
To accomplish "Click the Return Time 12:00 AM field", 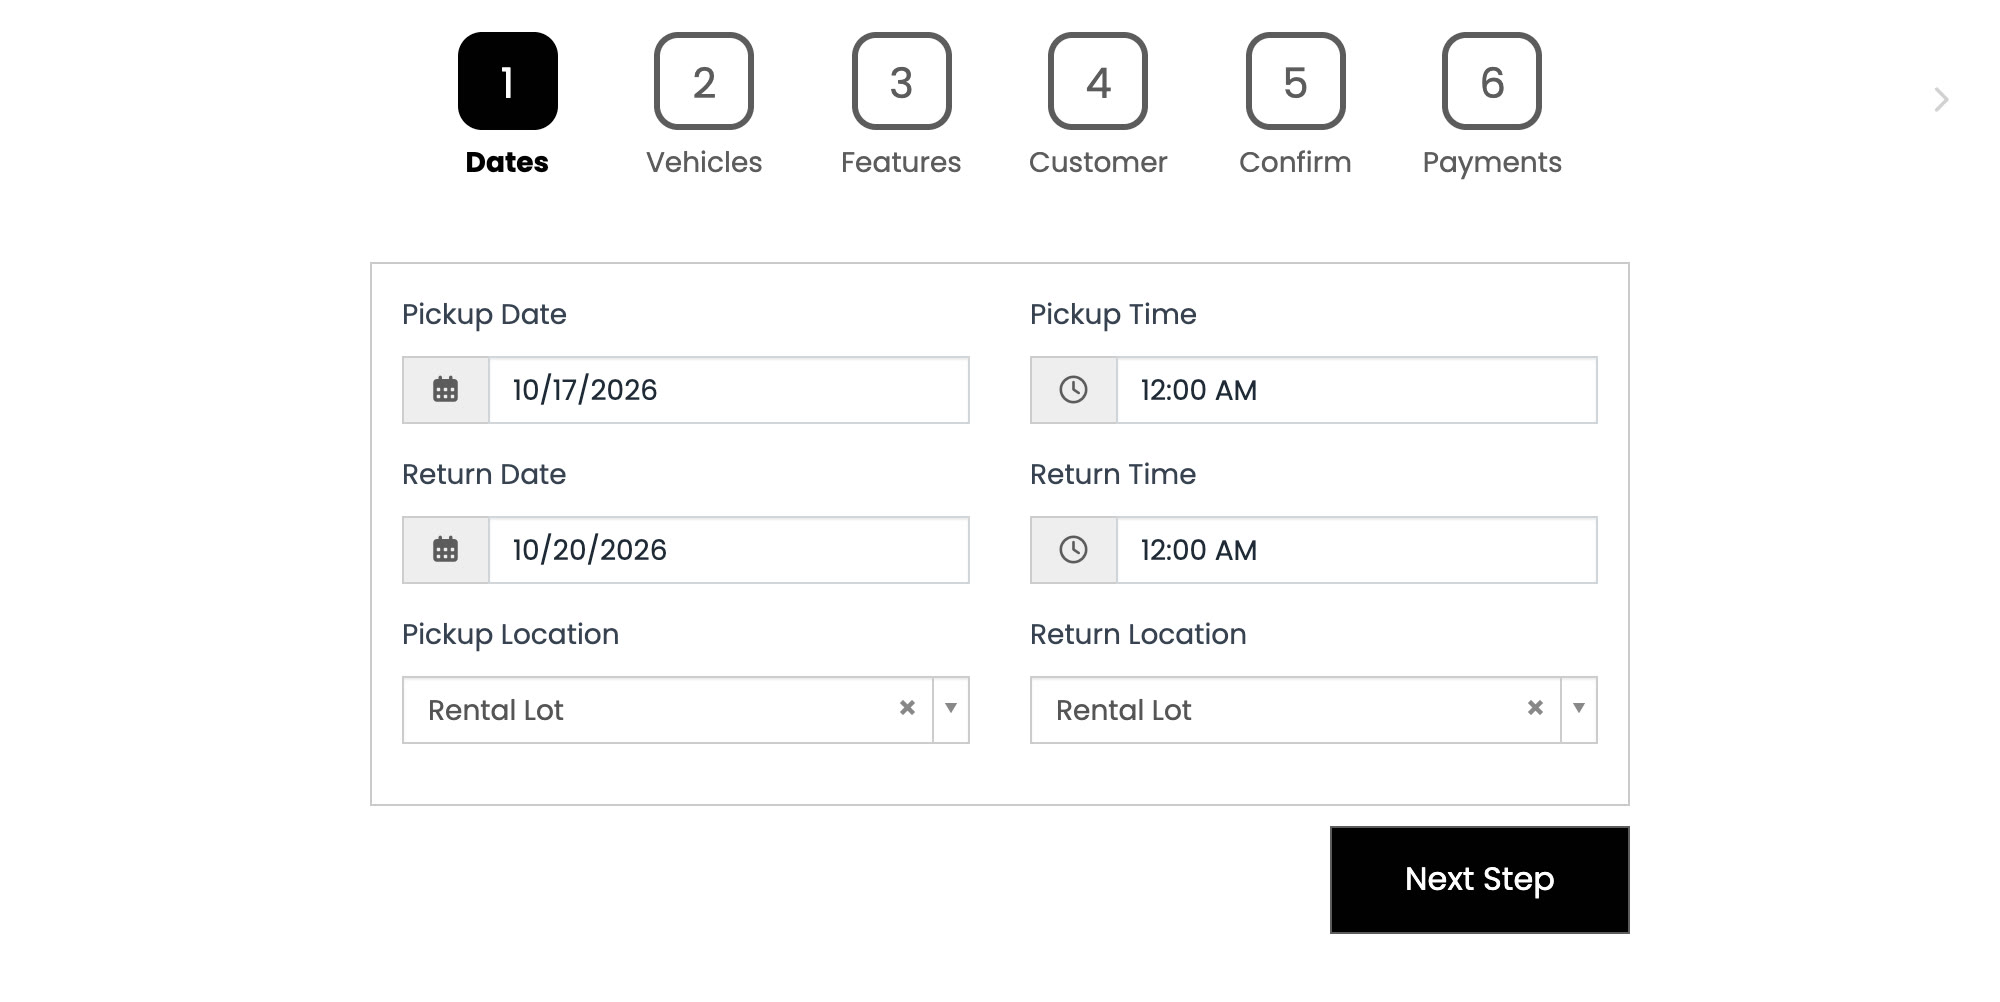I will pyautogui.click(x=1357, y=550).
